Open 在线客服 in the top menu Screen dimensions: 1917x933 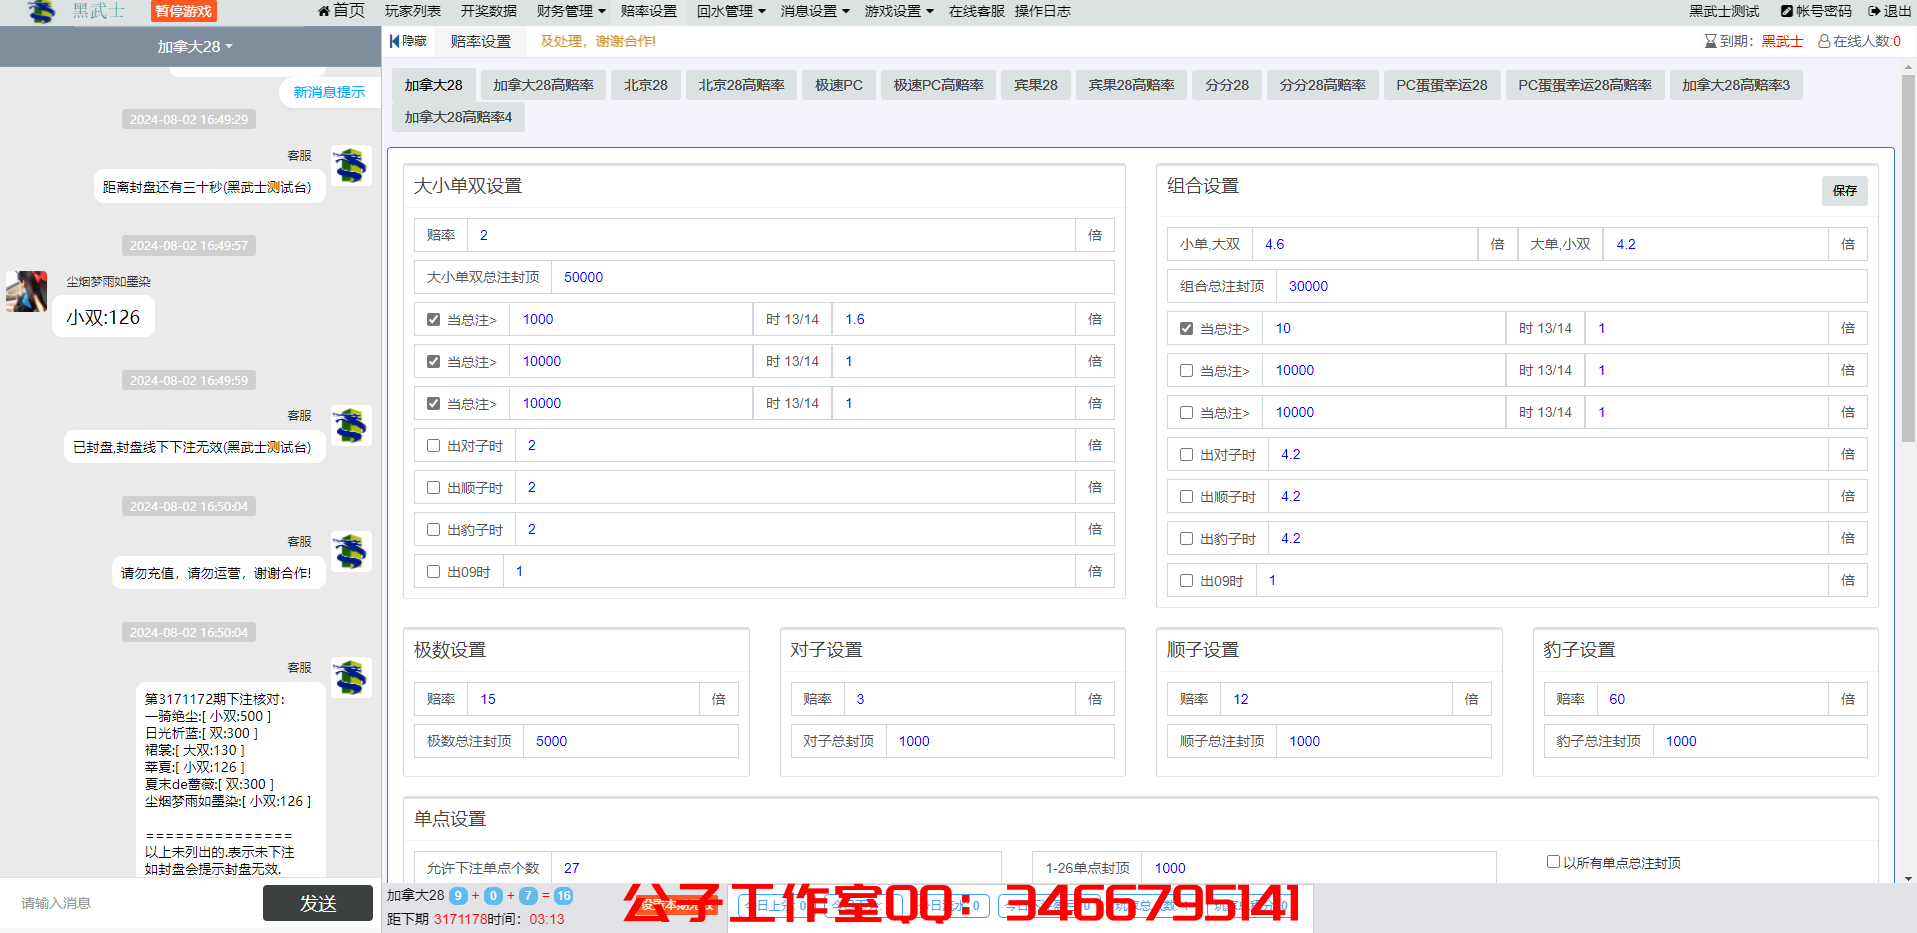(976, 11)
